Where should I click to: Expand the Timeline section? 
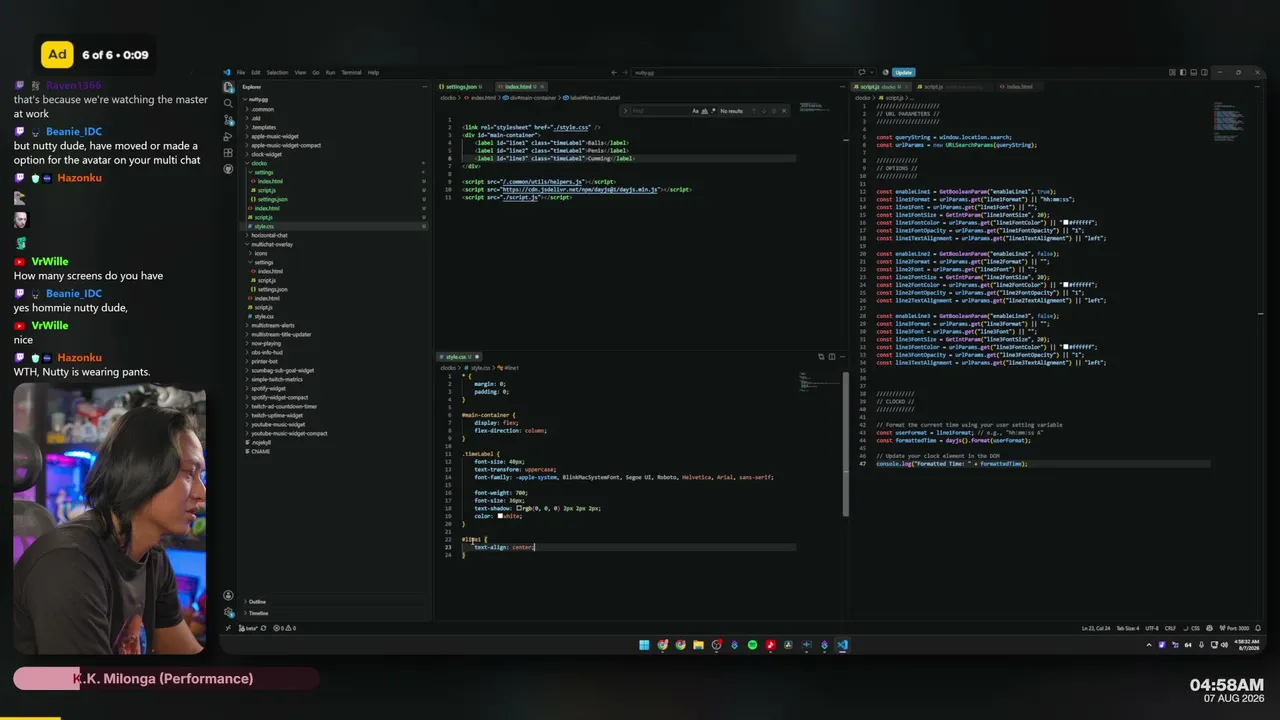(258, 613)
